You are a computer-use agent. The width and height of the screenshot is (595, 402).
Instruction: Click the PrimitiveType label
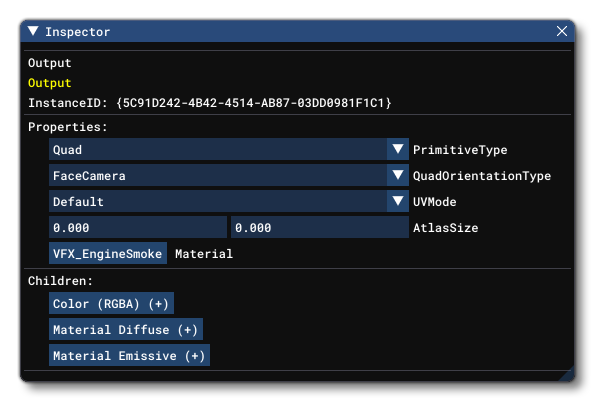click(x=460, y=150)
